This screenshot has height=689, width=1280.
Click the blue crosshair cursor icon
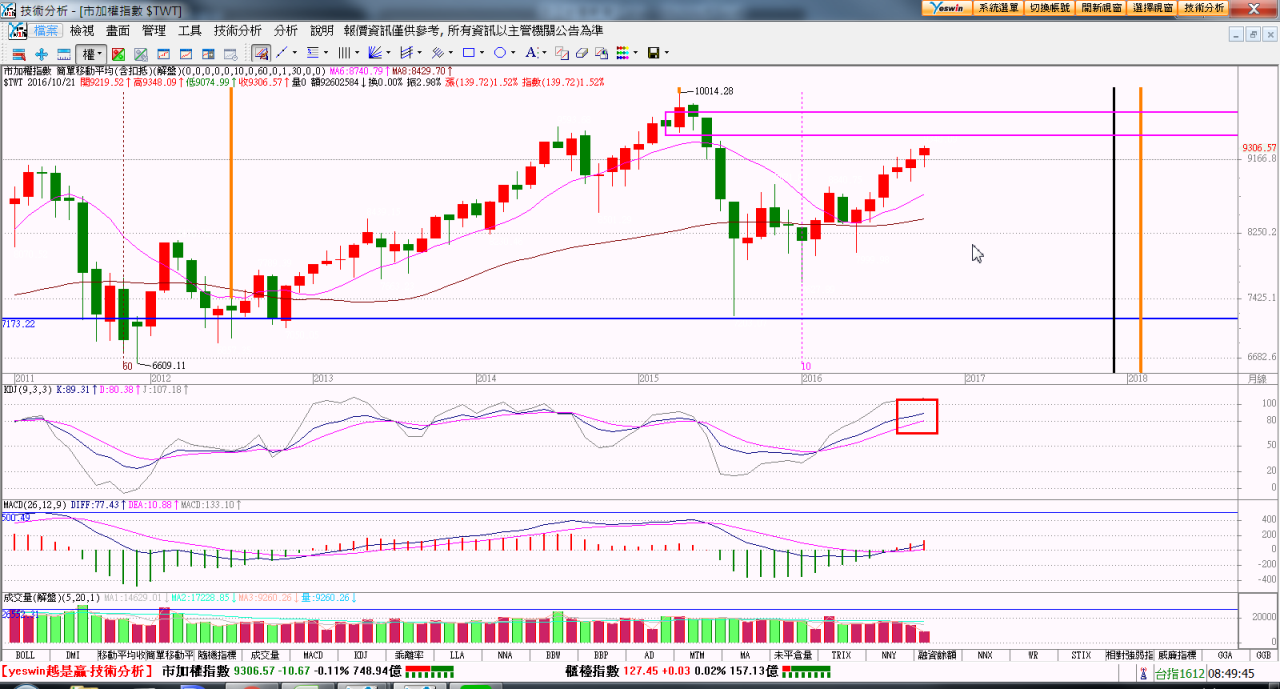[41, 53]
